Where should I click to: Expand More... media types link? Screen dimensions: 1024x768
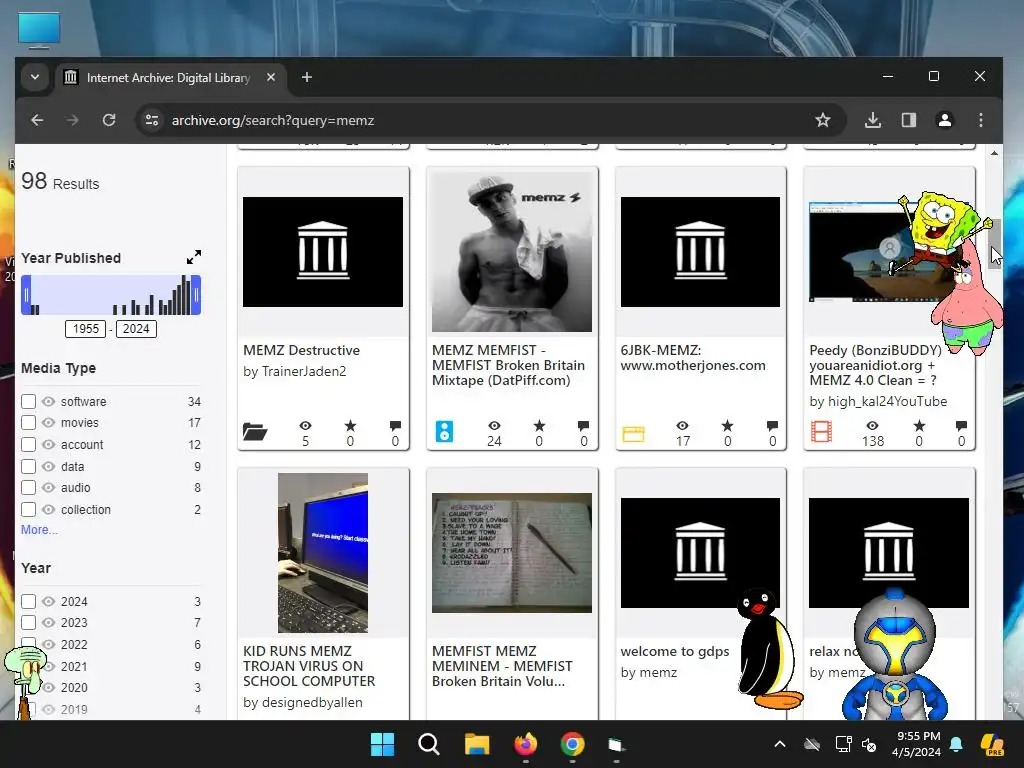39,530
